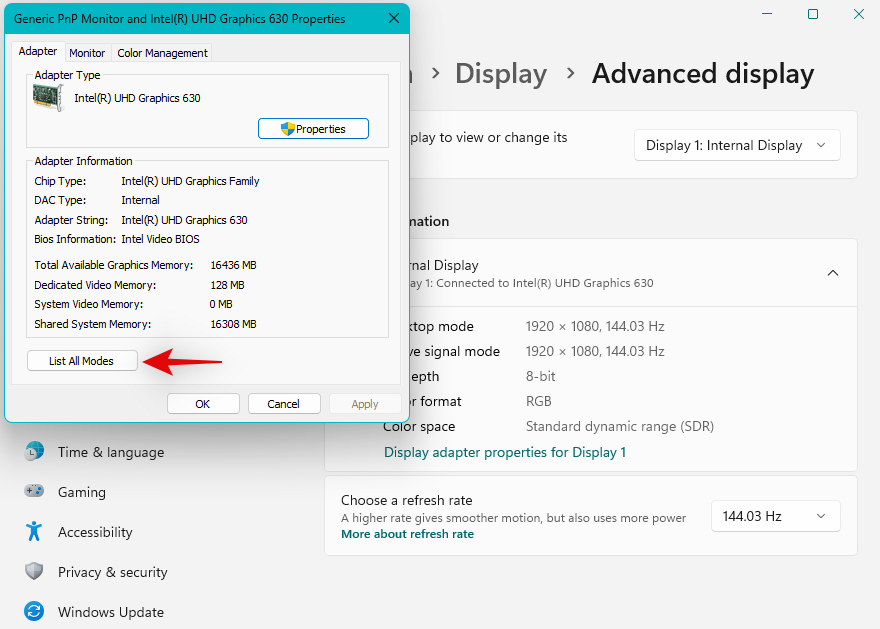
Task: Click the graphics adapter card icon
Action: (48, 98)
